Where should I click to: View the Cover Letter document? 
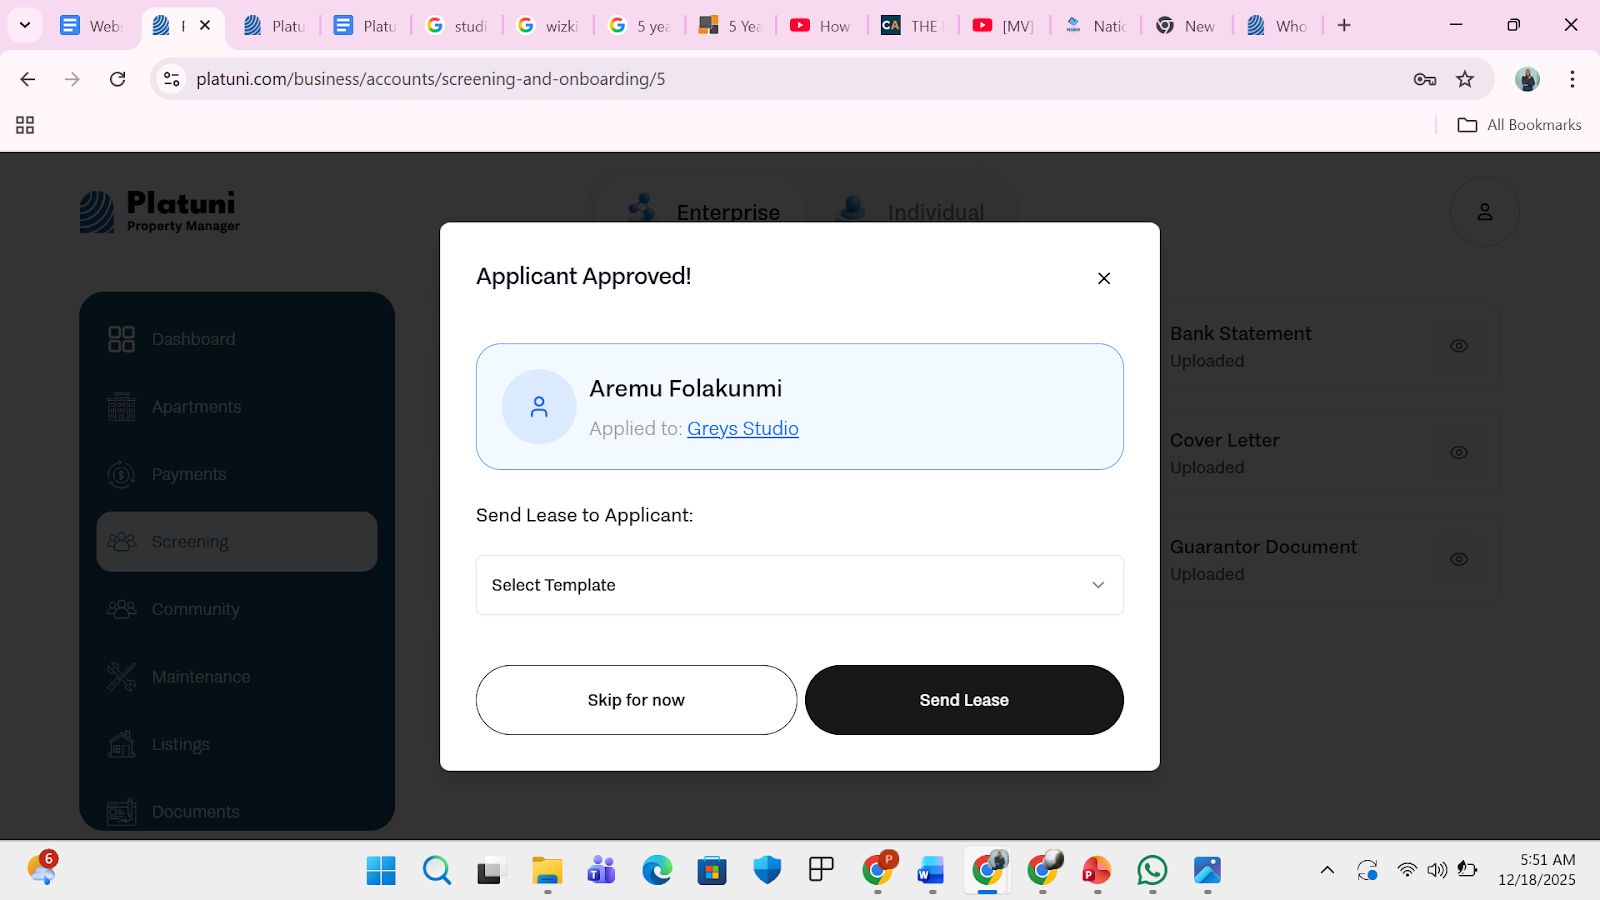1459,452
